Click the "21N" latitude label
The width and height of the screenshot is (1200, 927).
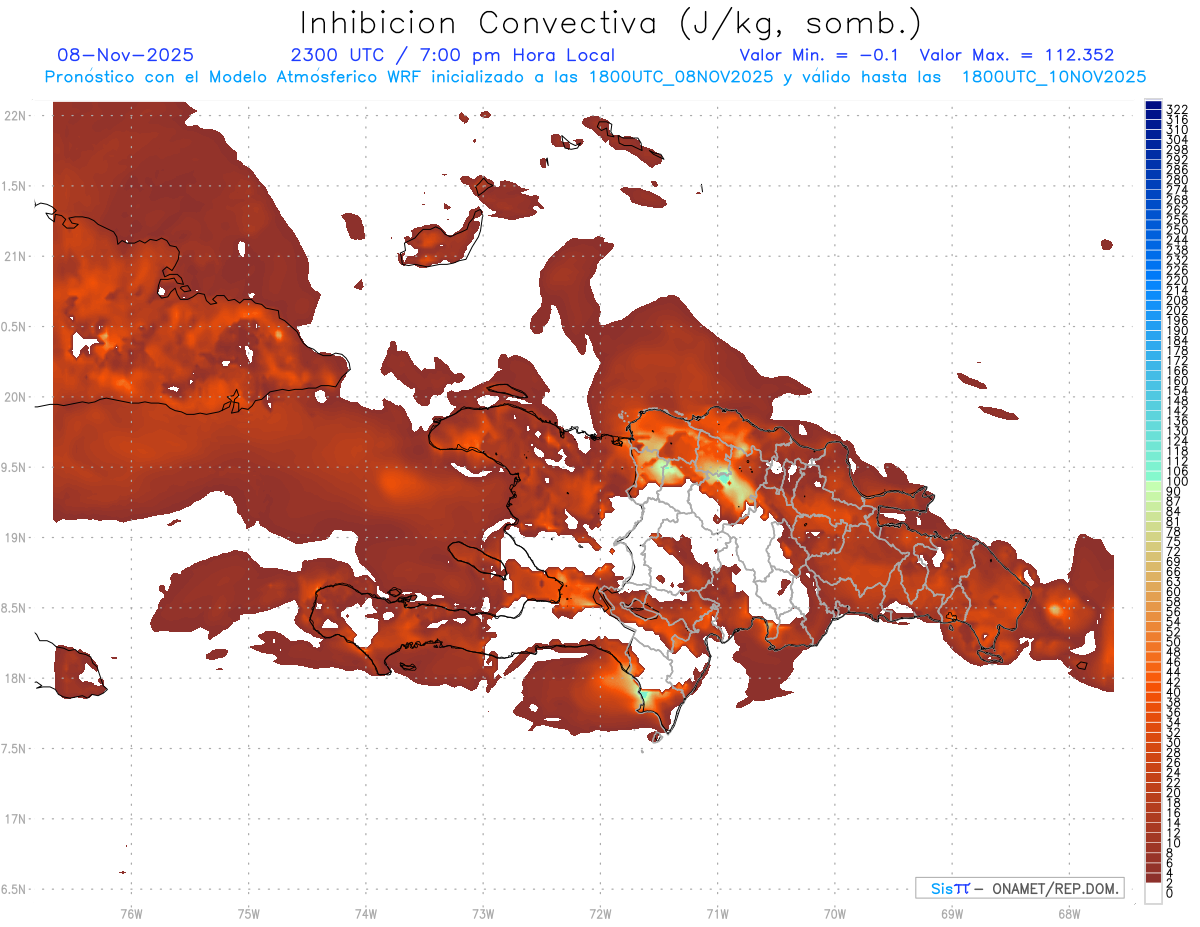[x=15, y=256]
